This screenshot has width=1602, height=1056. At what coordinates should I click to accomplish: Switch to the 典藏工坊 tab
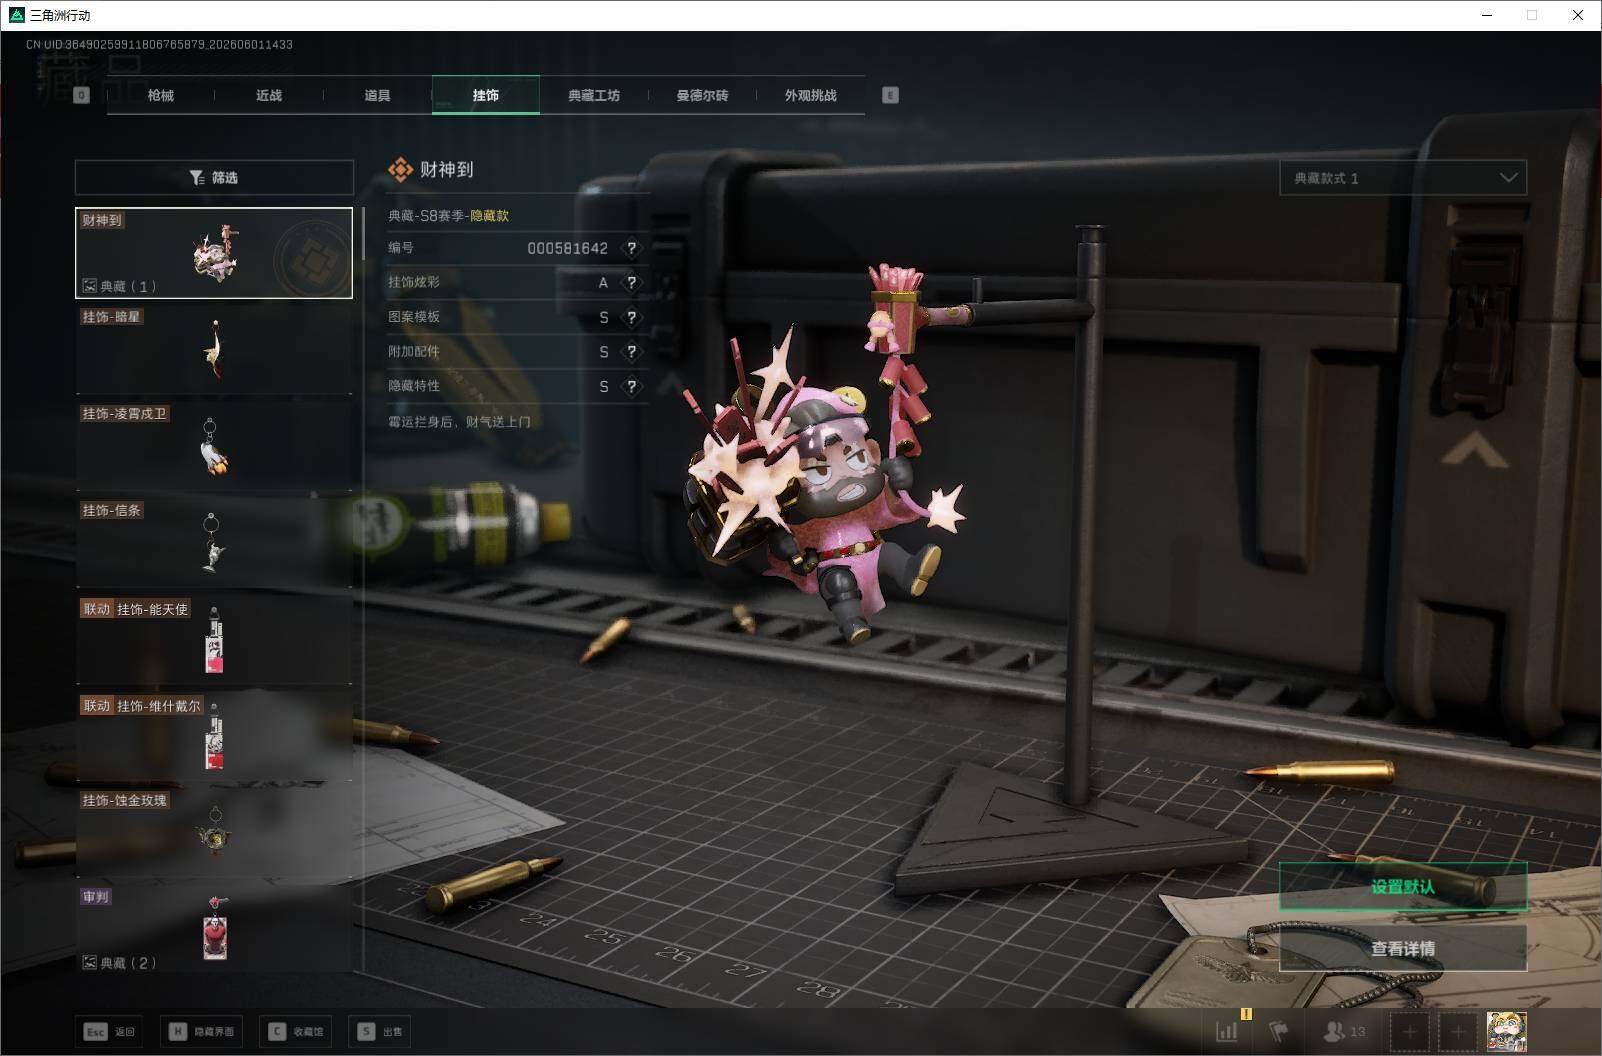coord(594,95)
